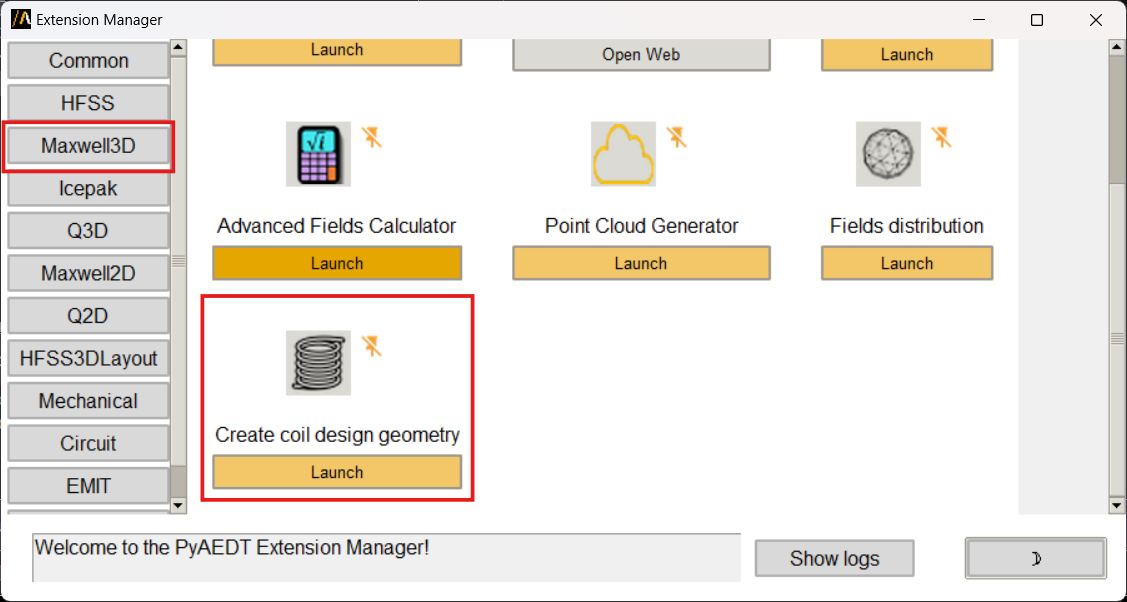Click the coil design geometry icon
Screen dimensions: 1127x602
318,362
